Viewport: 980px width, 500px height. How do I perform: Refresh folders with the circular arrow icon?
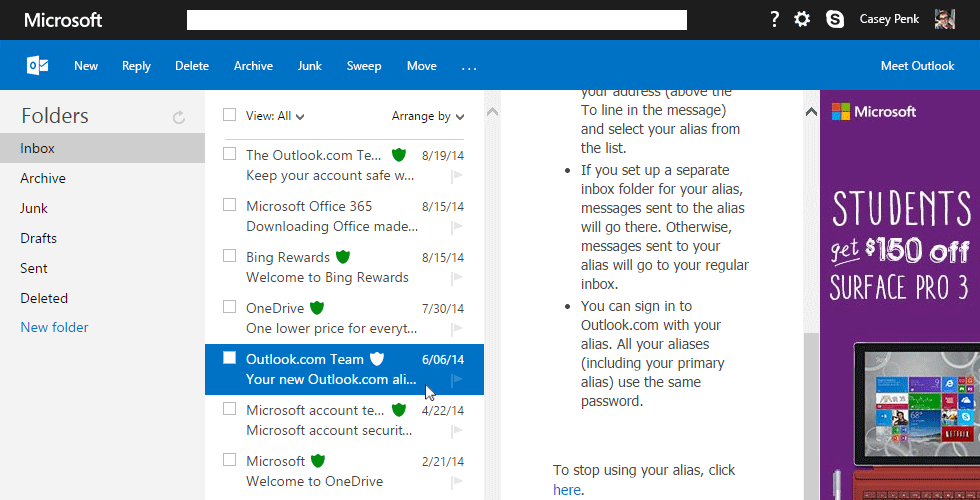pos(179,117)
